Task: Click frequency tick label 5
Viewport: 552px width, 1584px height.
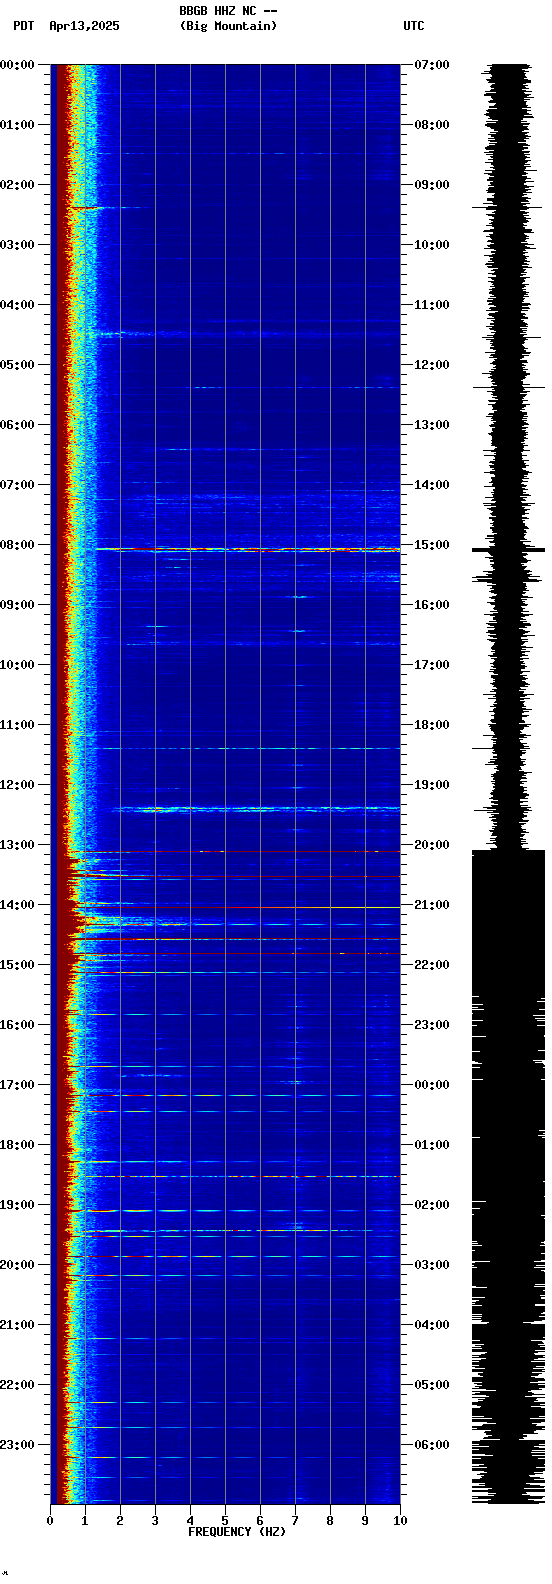Action: pyautogui.click(x=225, y=1521)
